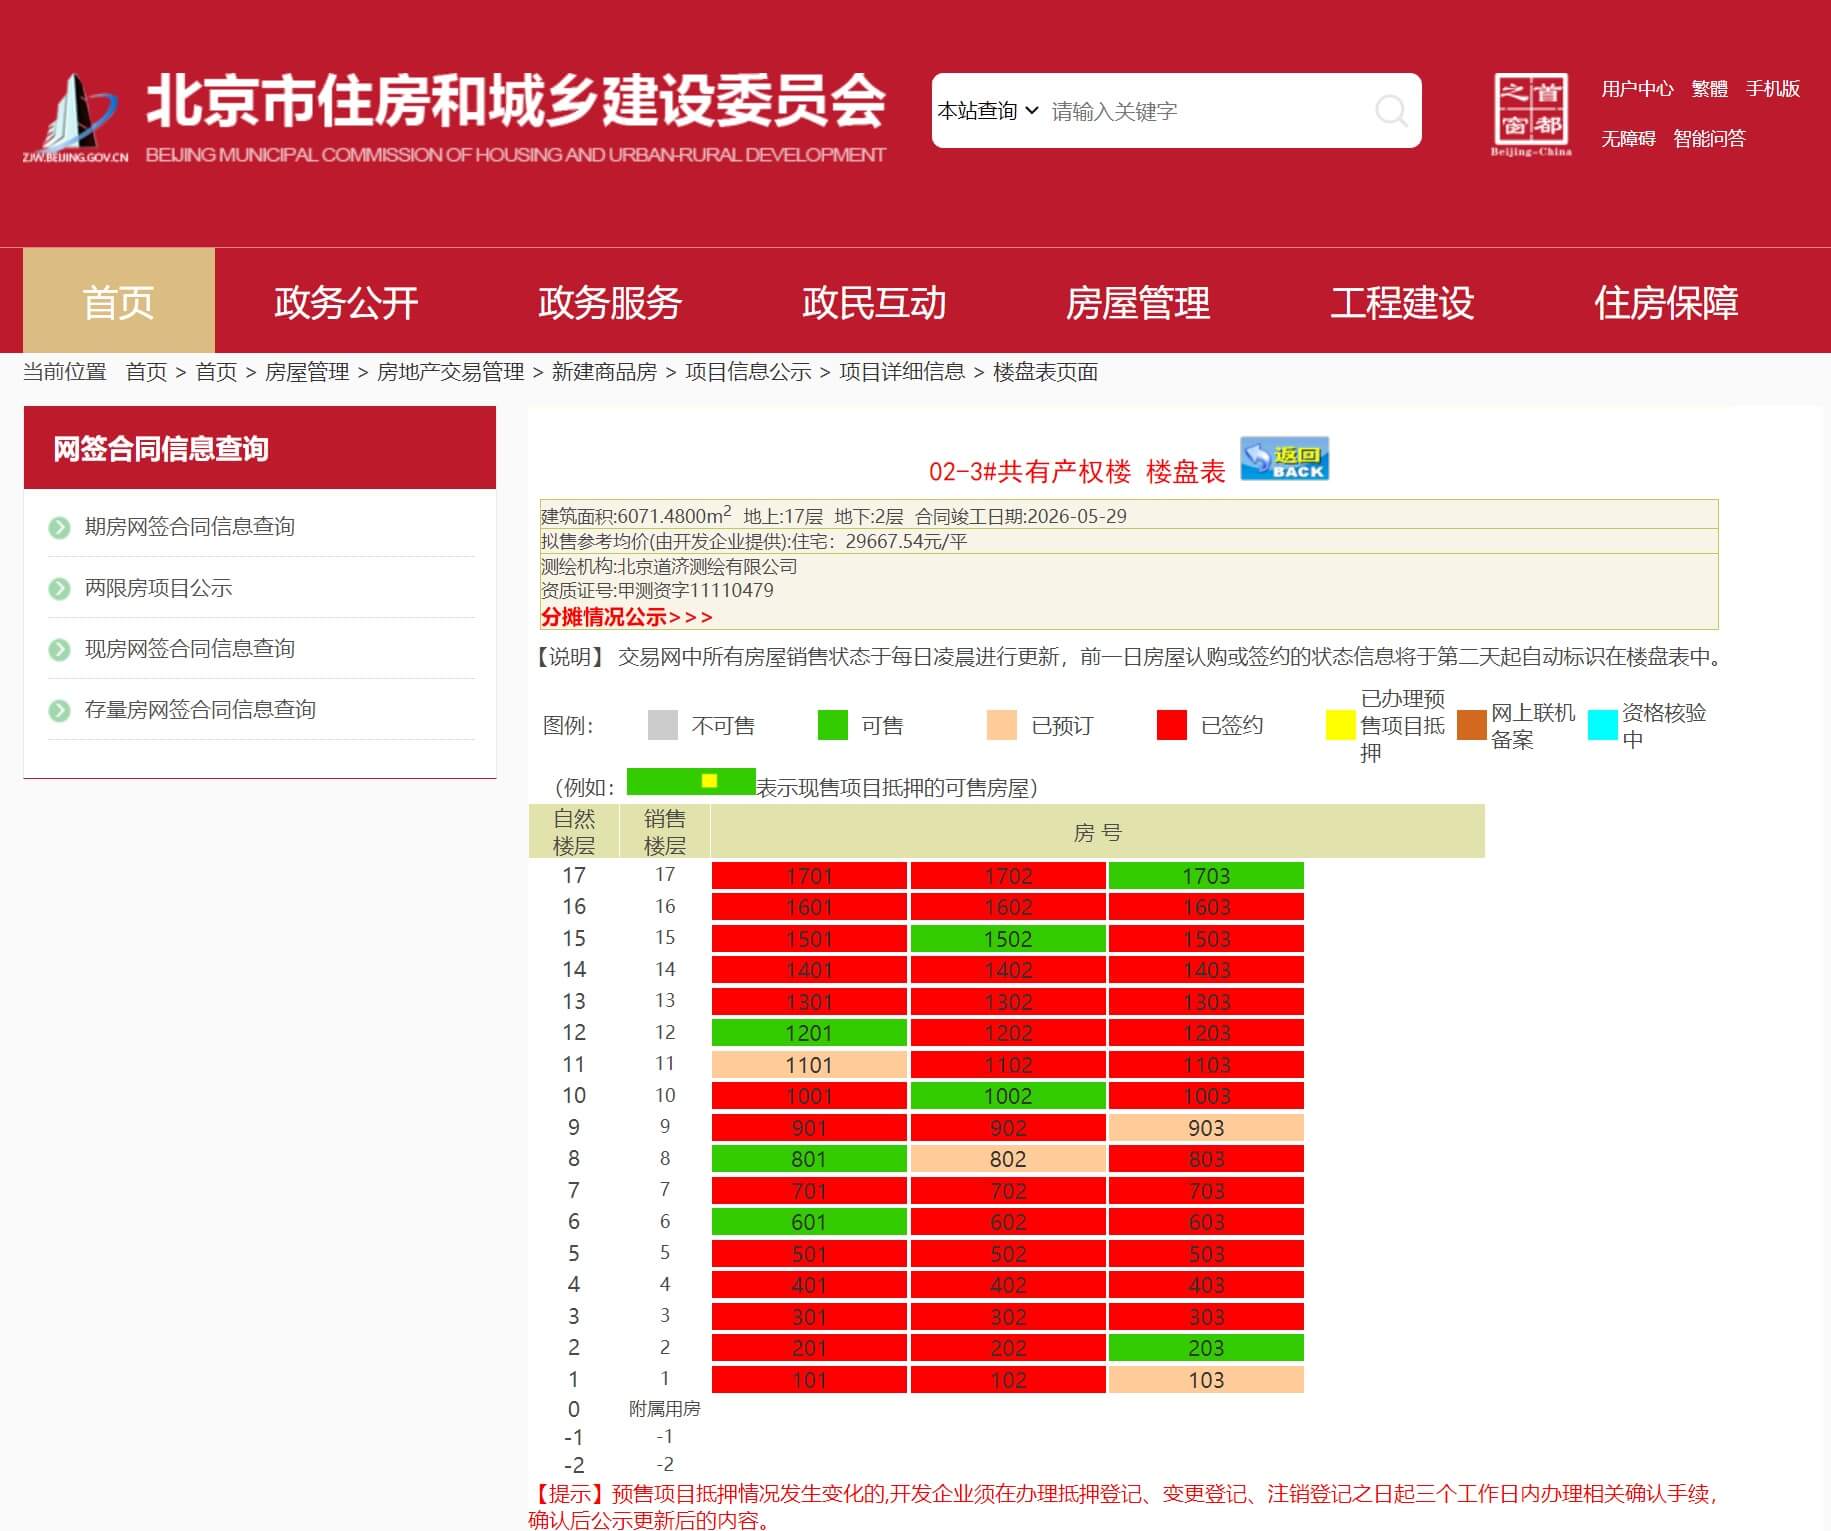Expand 分摊情况公示 details link
Screen dimensions: 1831x1531
point(626,617)
